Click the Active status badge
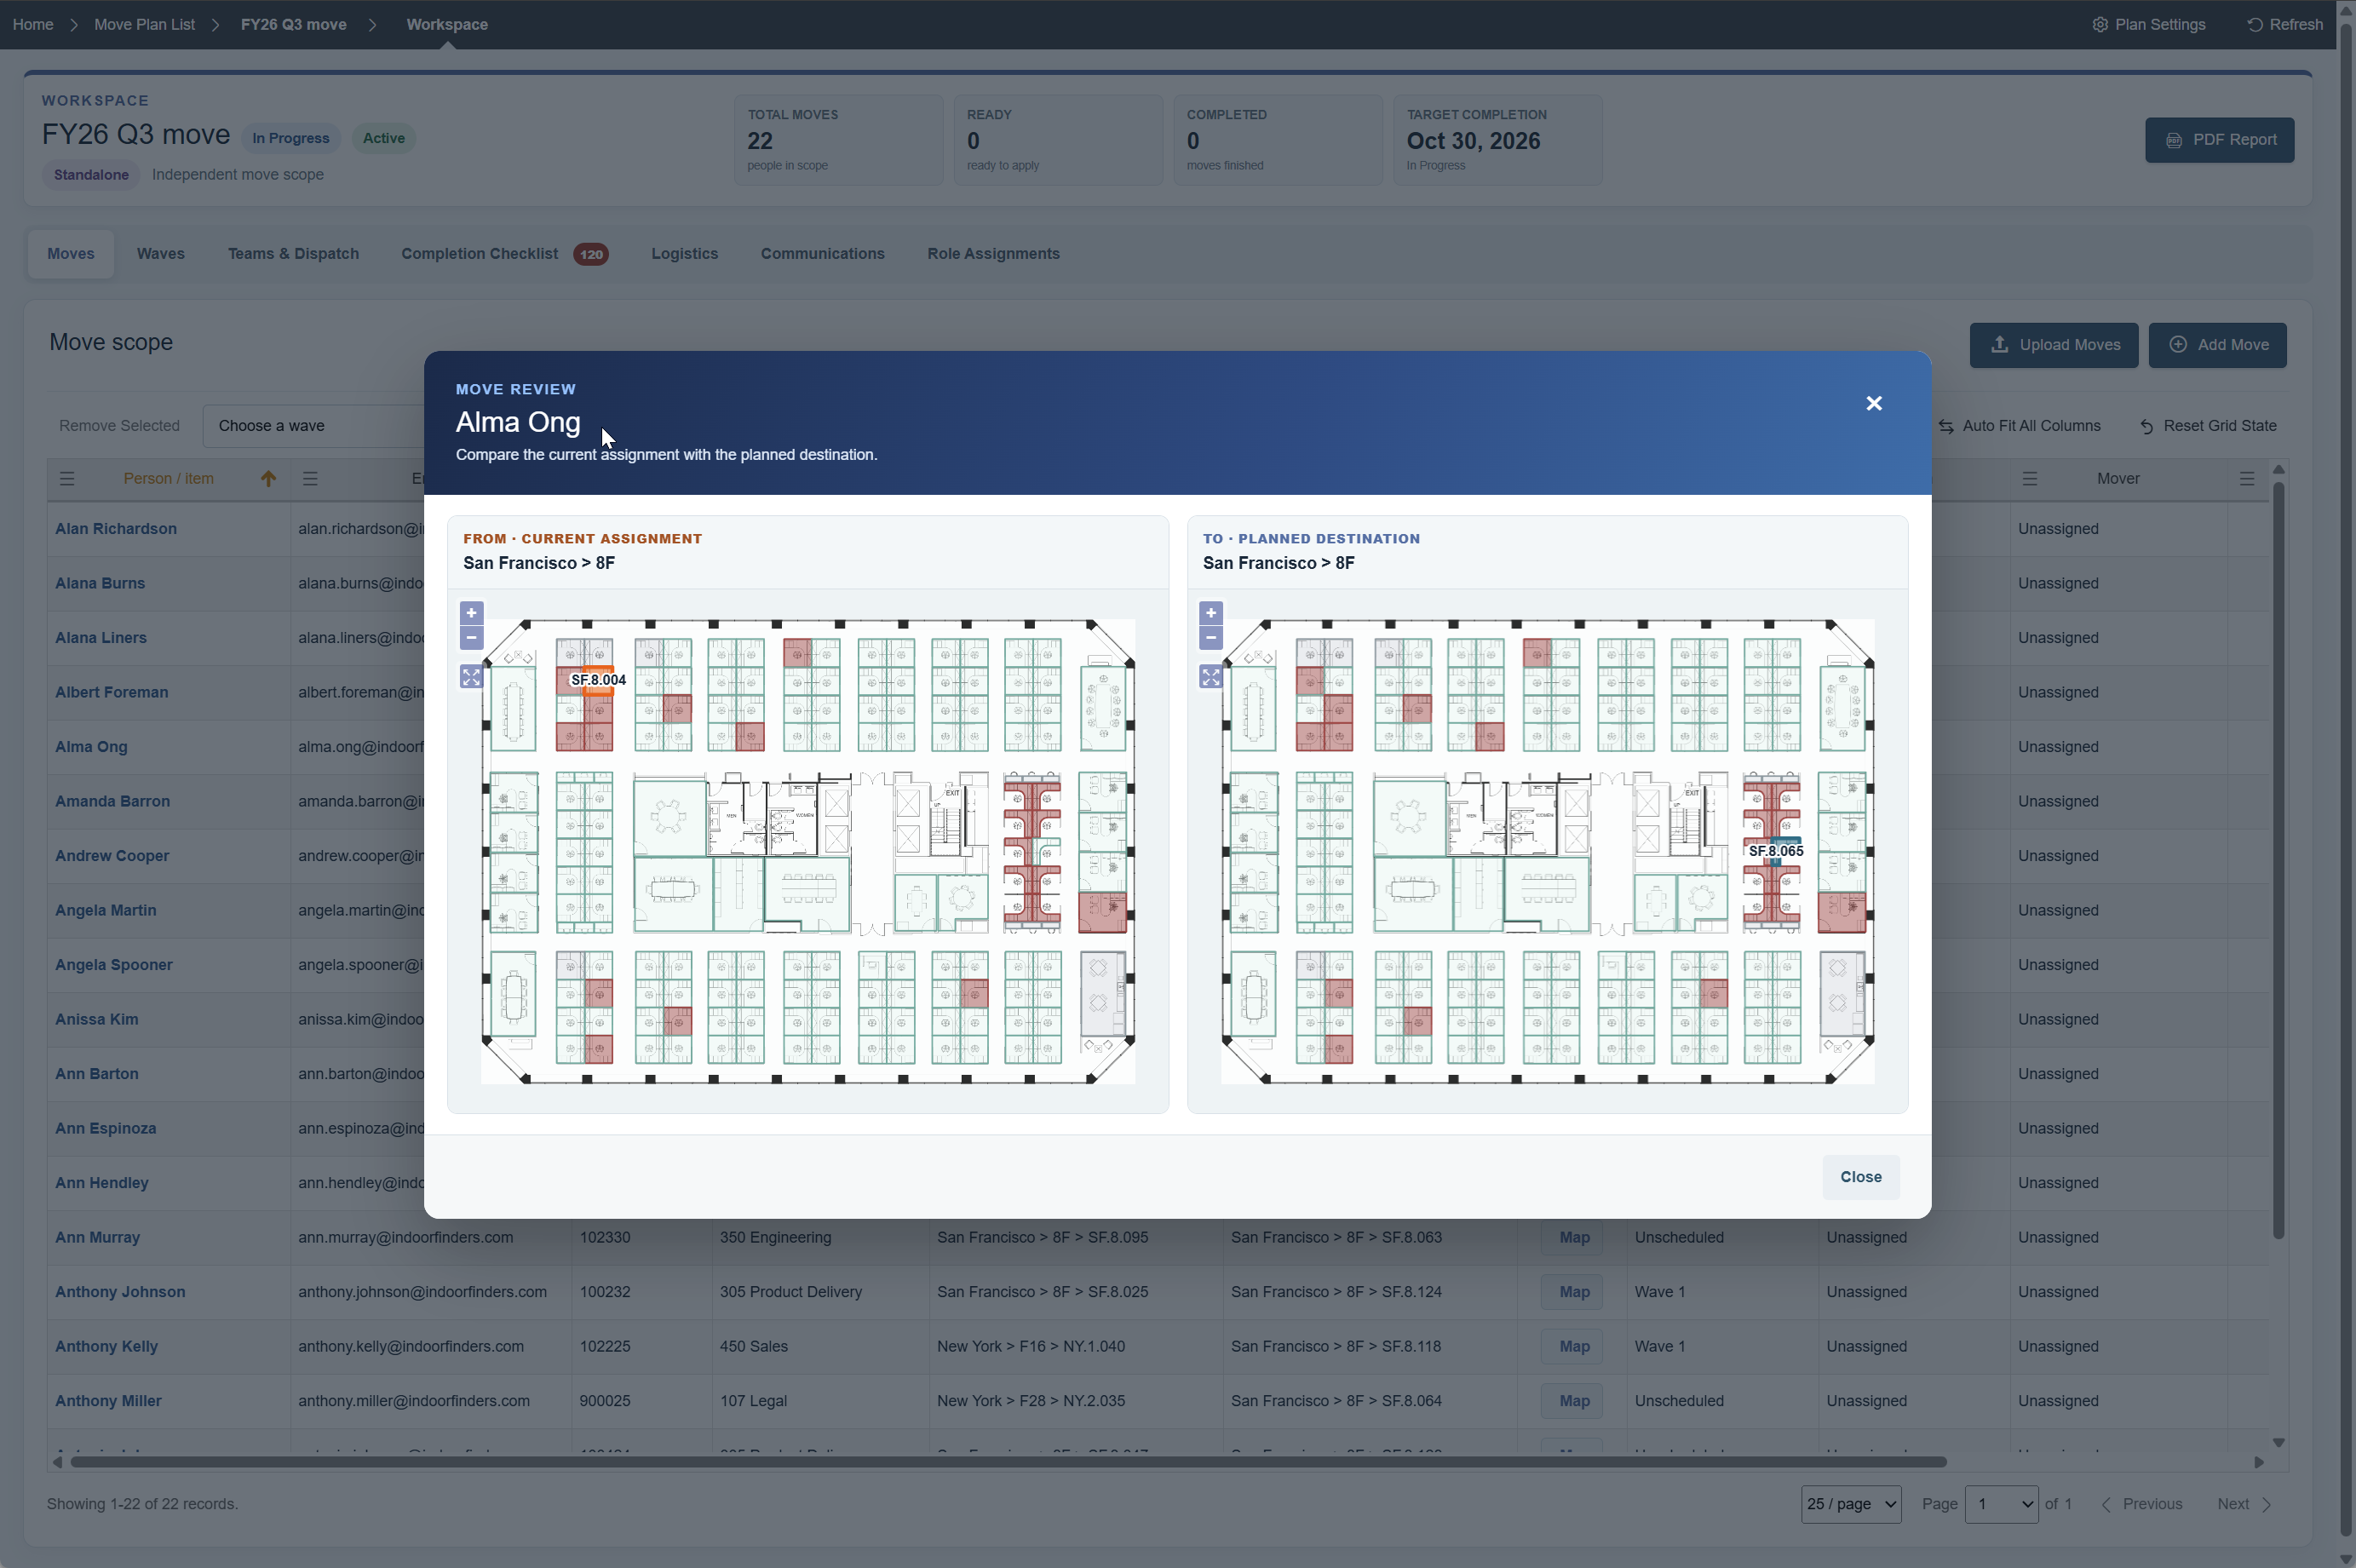This screenshot has width=2356, height=1568. click(383, 138)
